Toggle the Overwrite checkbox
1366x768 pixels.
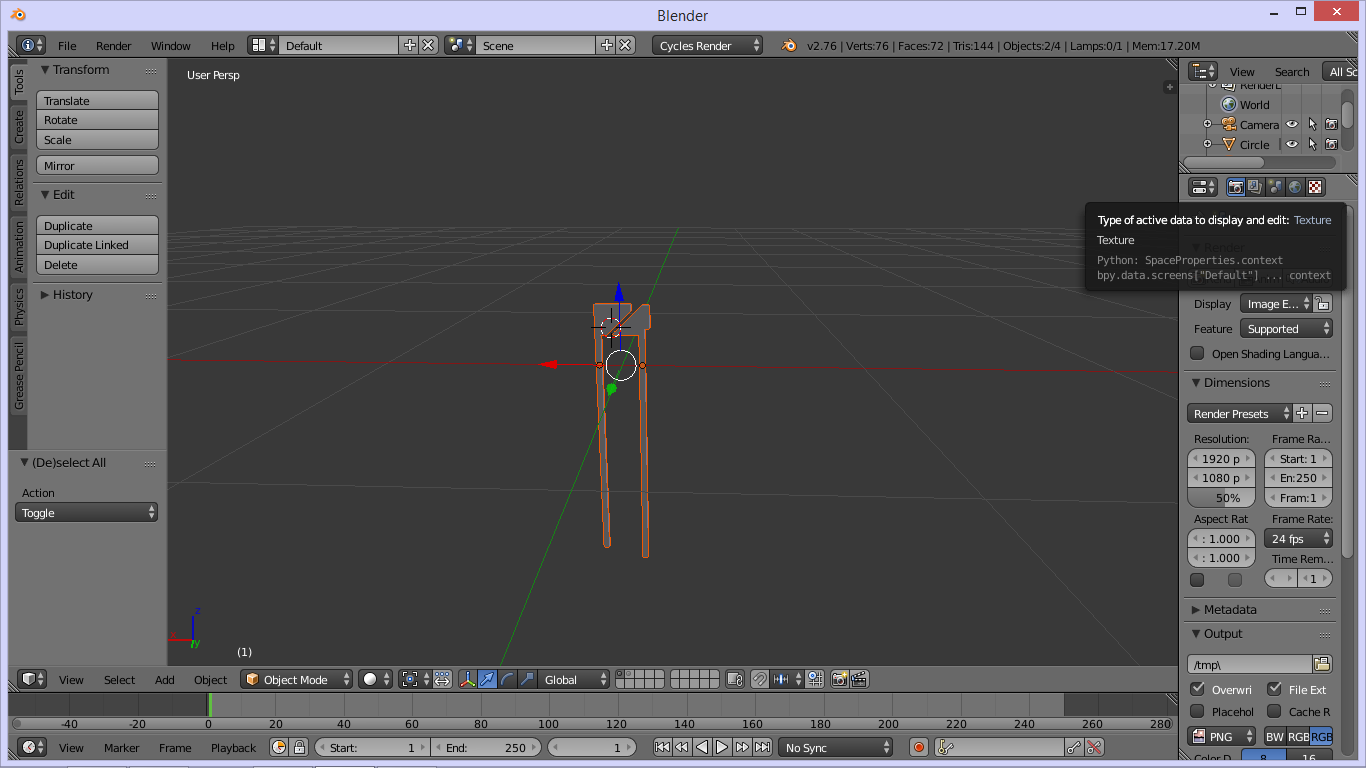click(x=1197, y=689)
